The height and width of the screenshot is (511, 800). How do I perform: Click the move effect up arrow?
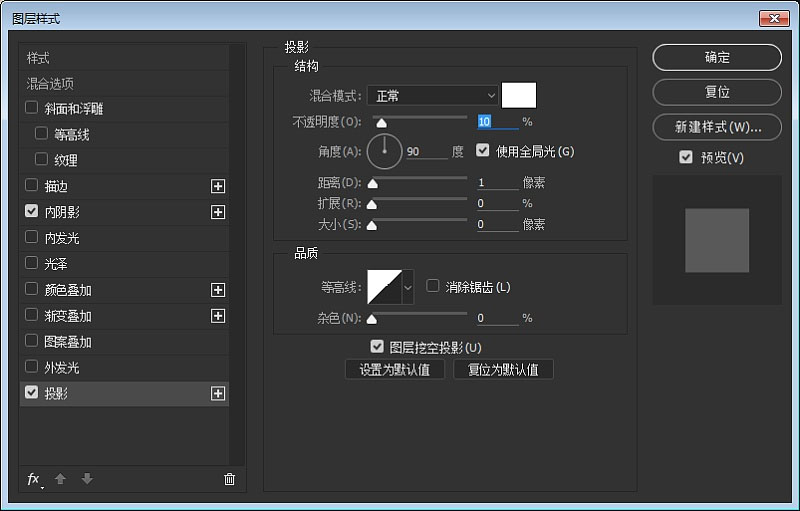tap(60, 479)
